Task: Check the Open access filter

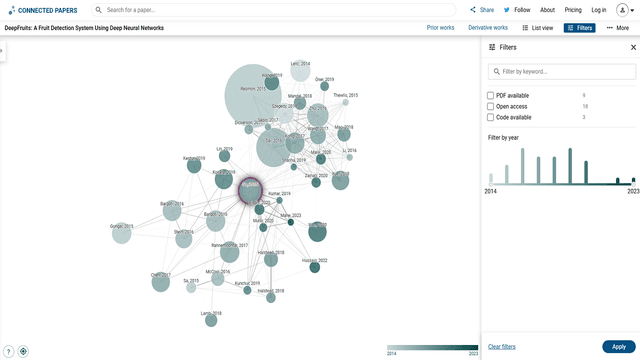Action: (491, 107)
